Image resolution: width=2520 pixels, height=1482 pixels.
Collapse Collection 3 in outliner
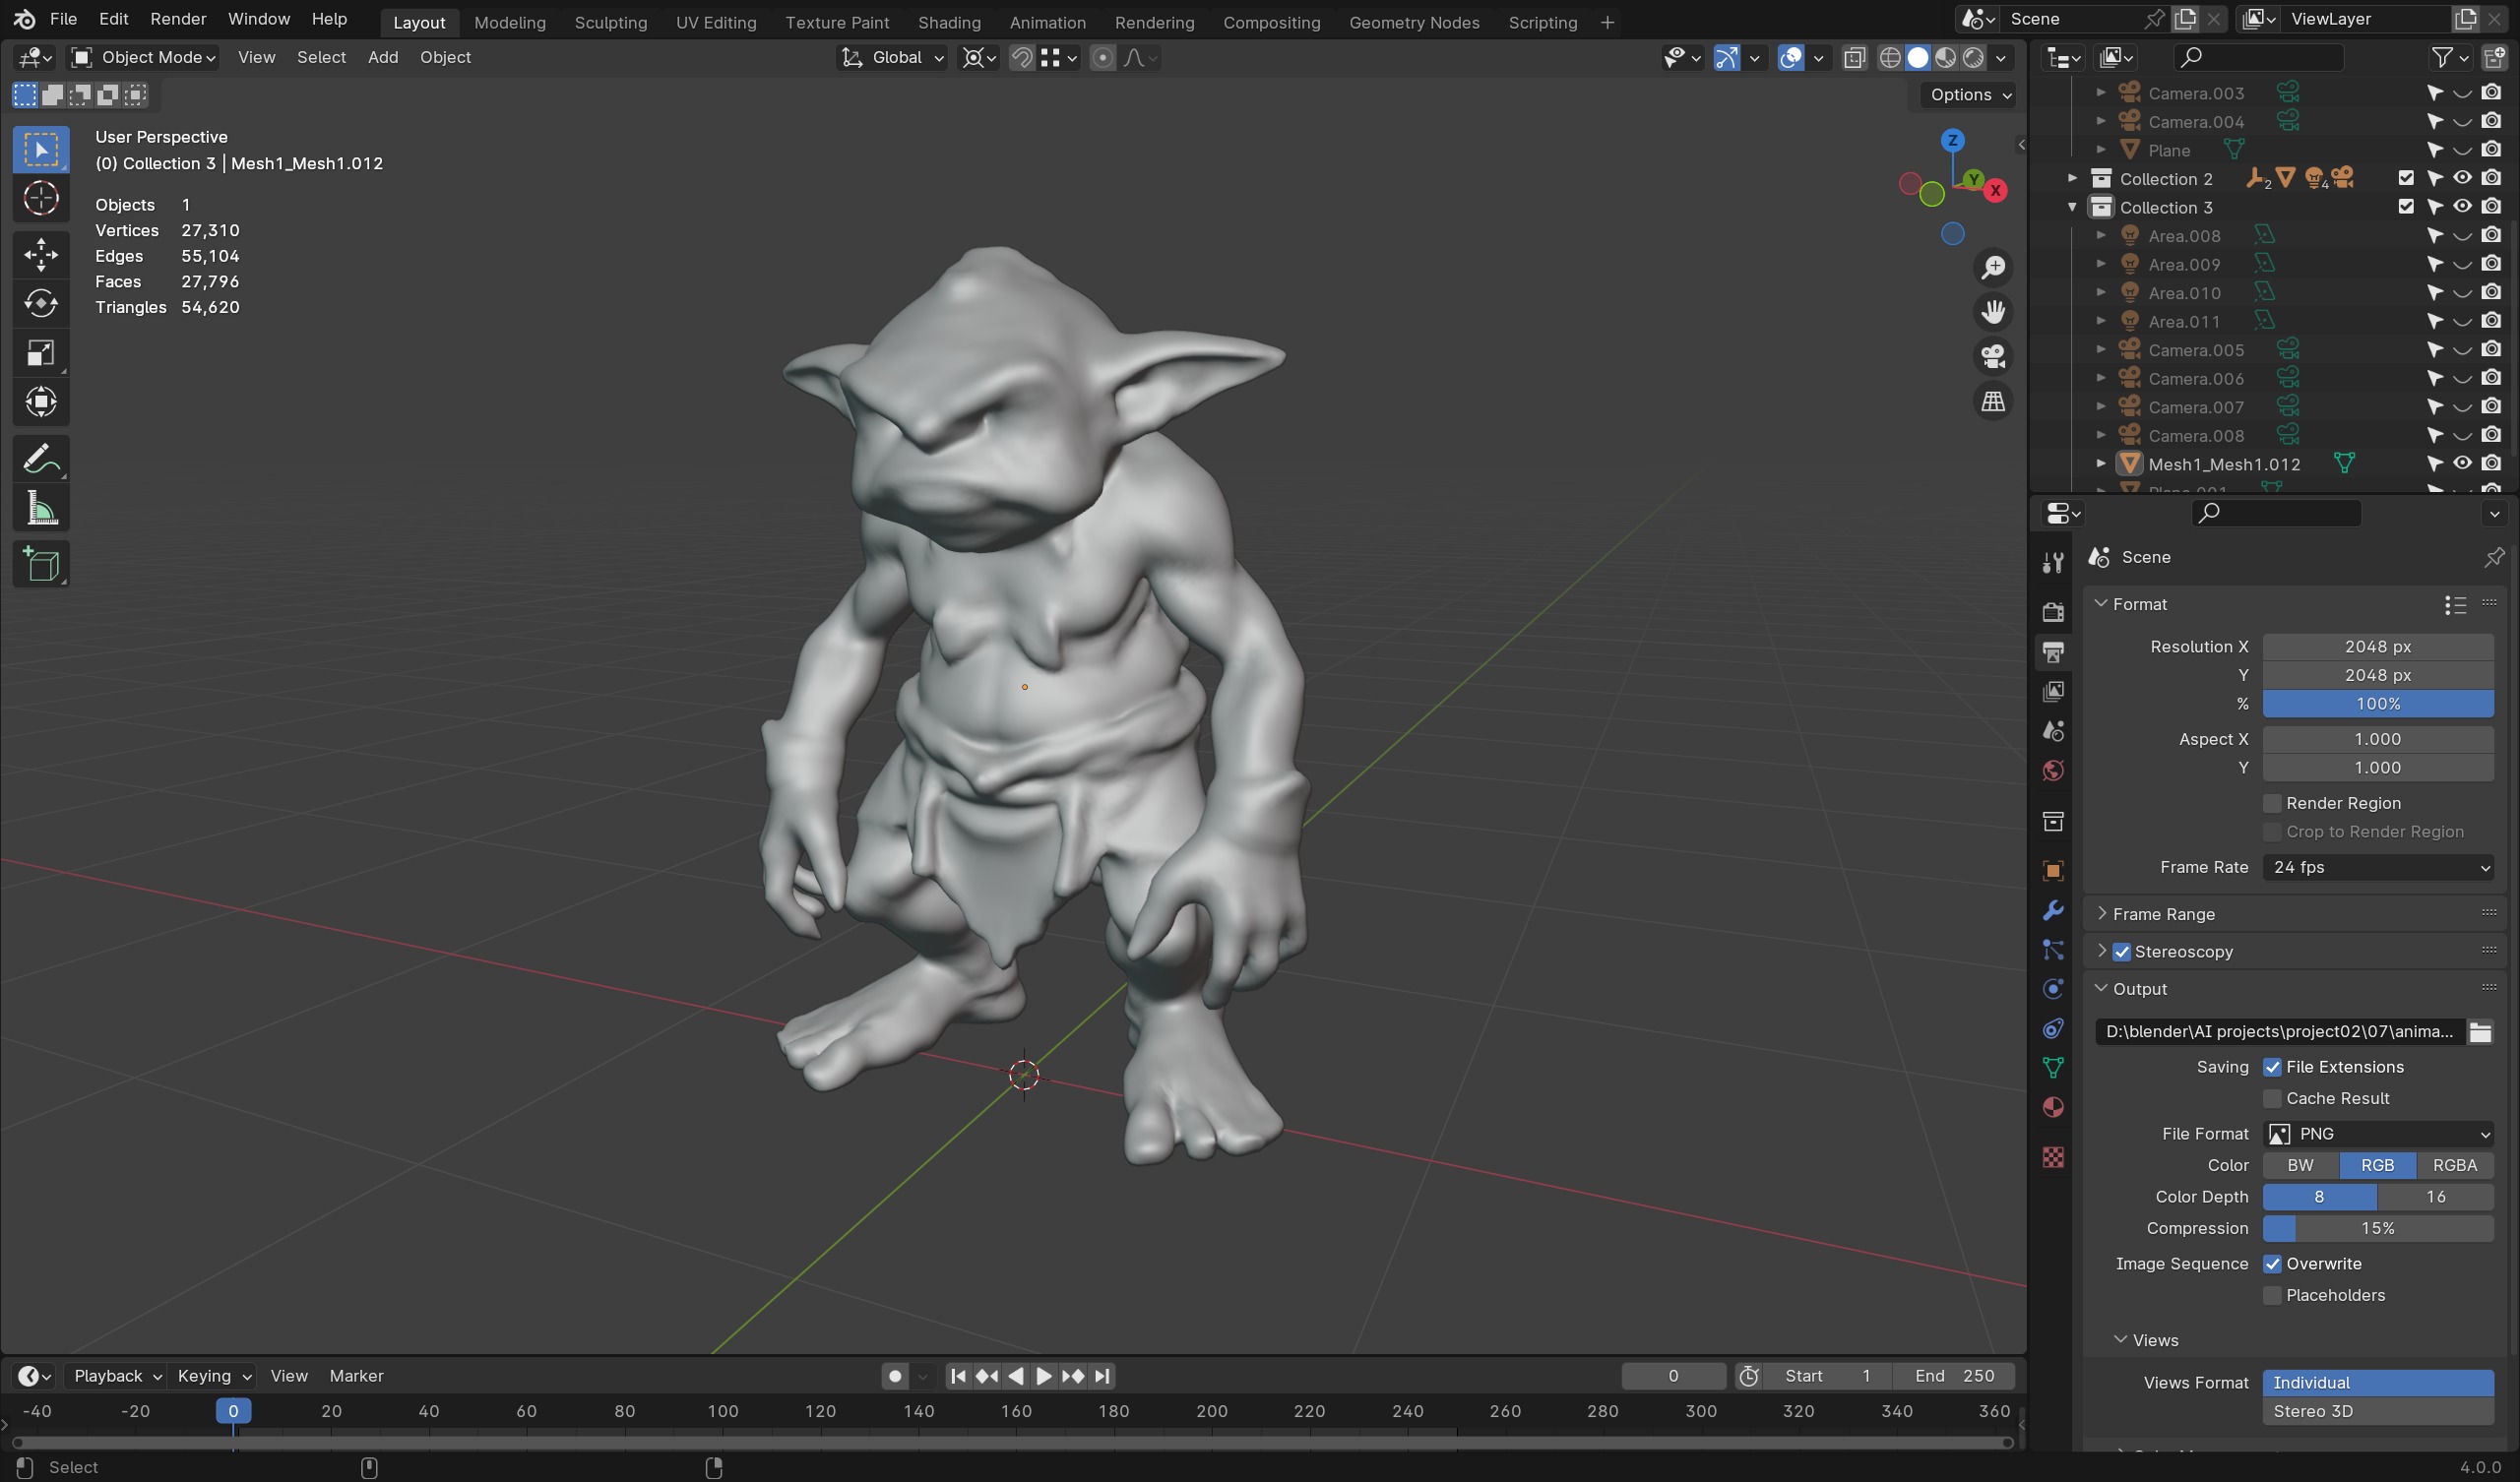pyautogui.click(x=2072, y=207)
